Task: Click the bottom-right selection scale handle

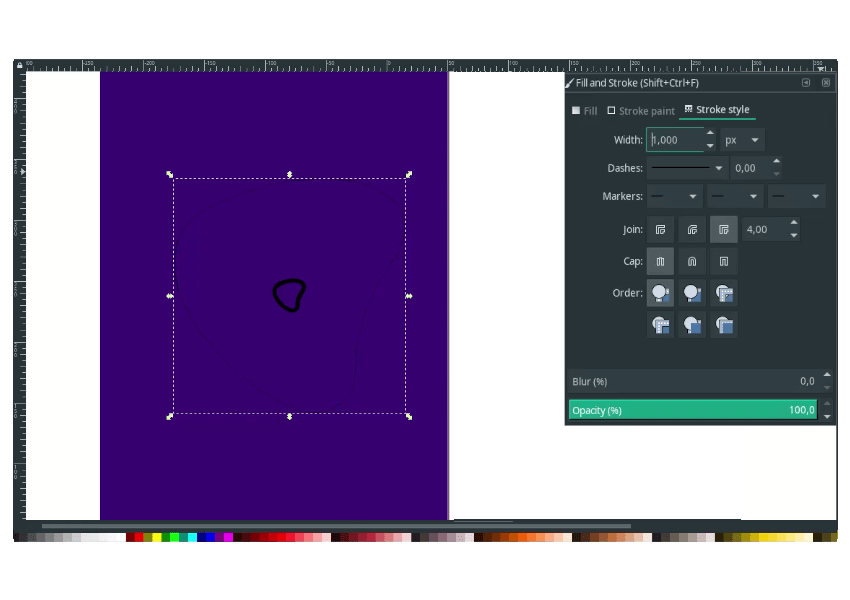Action: [409, 416]
